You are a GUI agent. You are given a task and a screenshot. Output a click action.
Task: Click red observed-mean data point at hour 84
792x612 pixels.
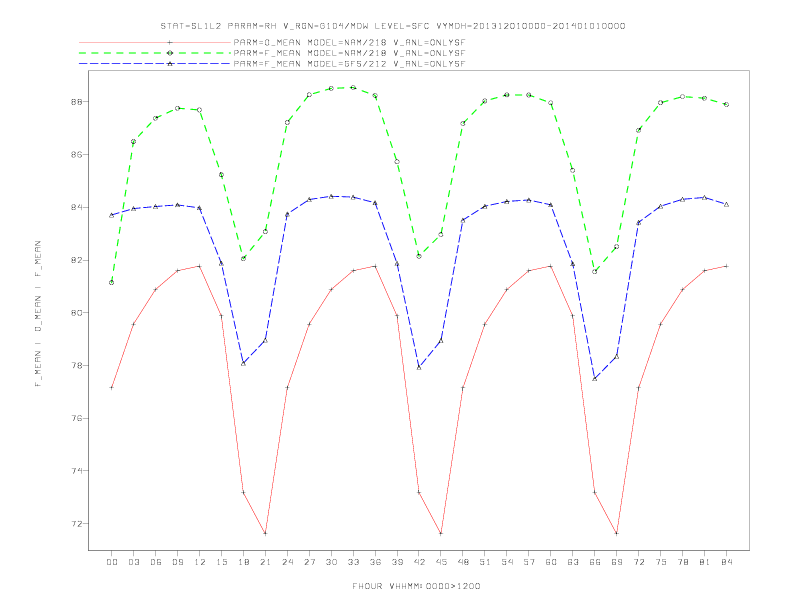726,266
